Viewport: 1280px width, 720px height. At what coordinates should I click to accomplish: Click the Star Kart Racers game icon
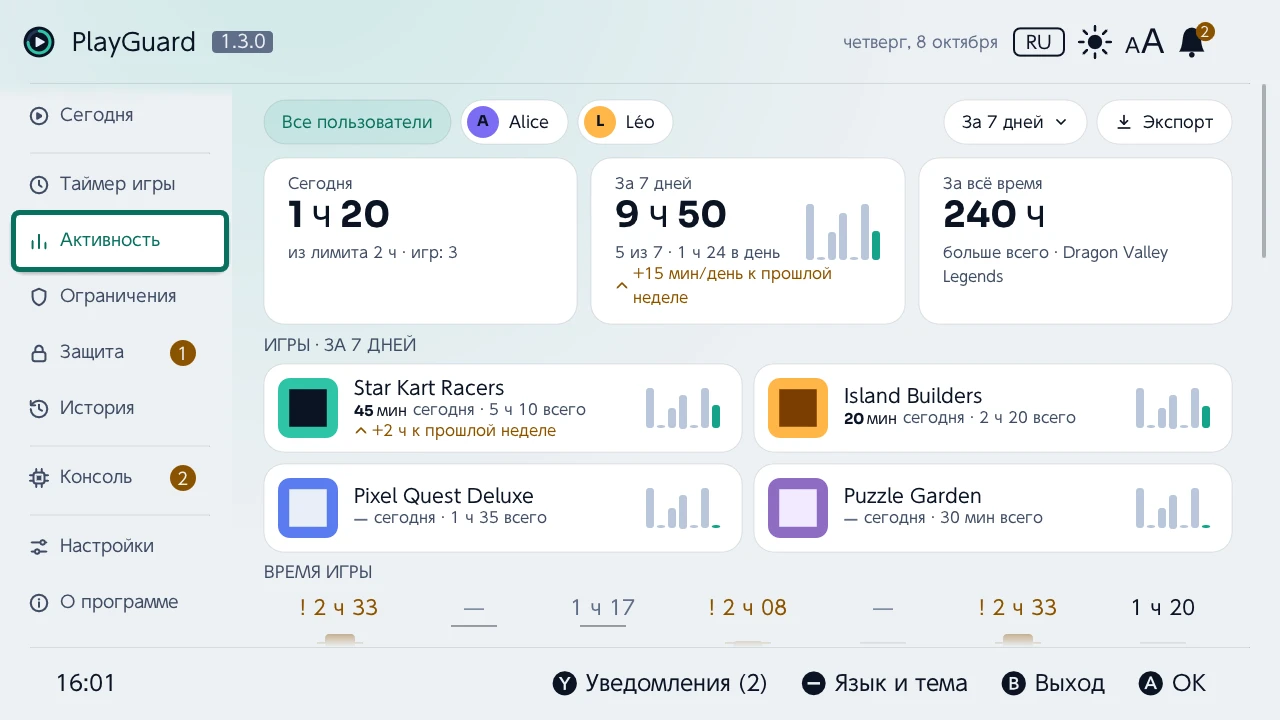(x=308, y=408)
